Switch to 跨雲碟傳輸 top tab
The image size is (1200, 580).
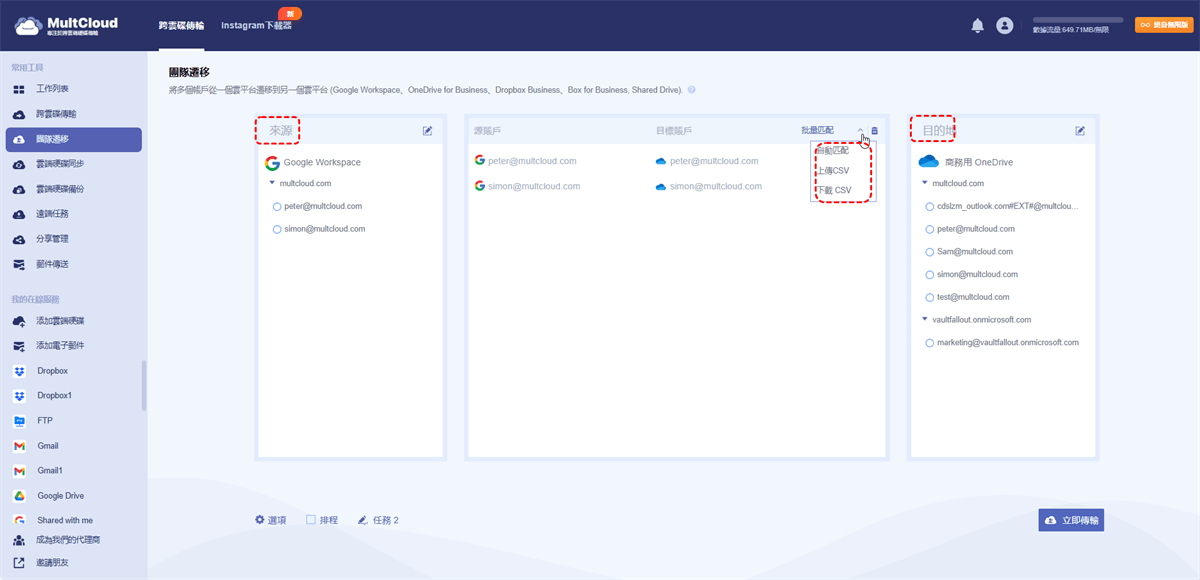point(180,26)
